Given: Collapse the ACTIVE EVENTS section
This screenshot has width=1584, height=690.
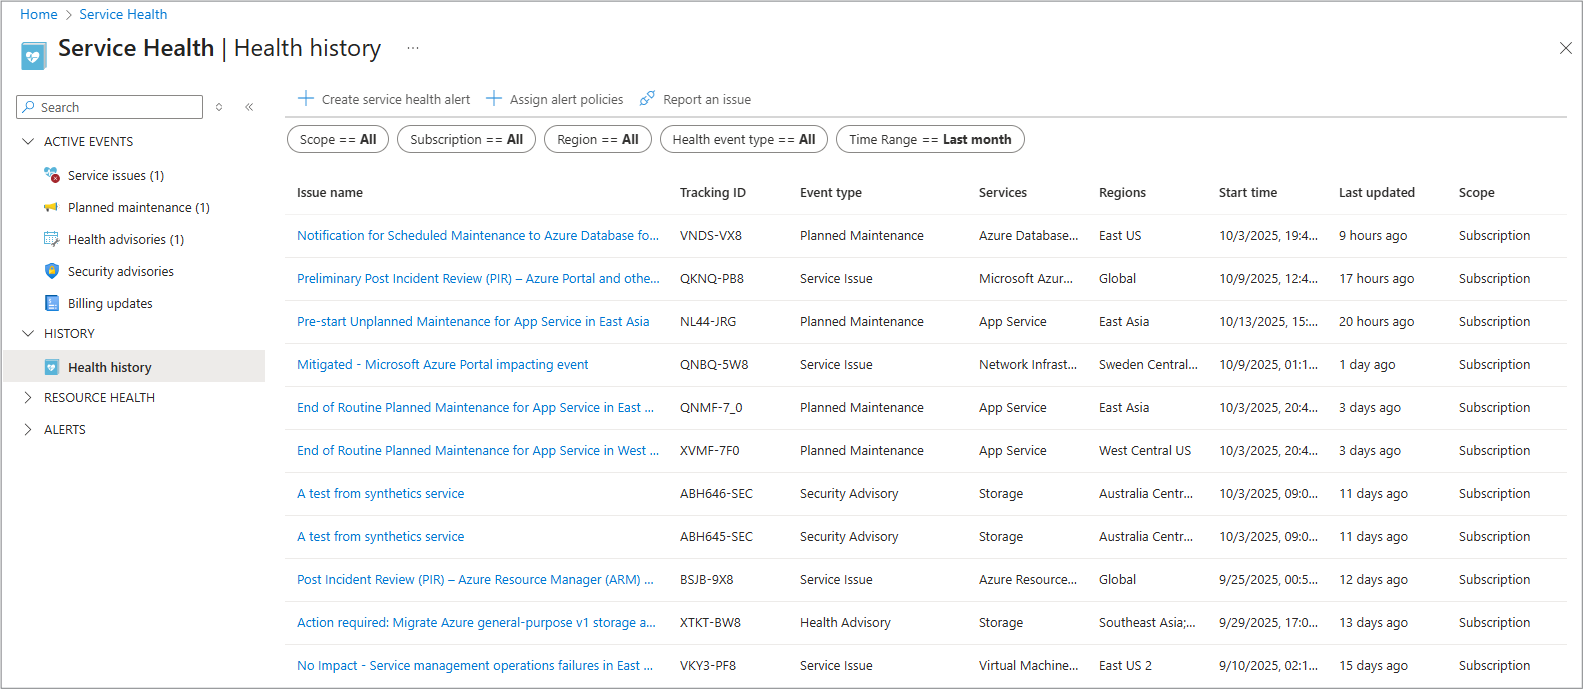Looking at the screenshot, I should pyautogui.click(x=28, y=142).
